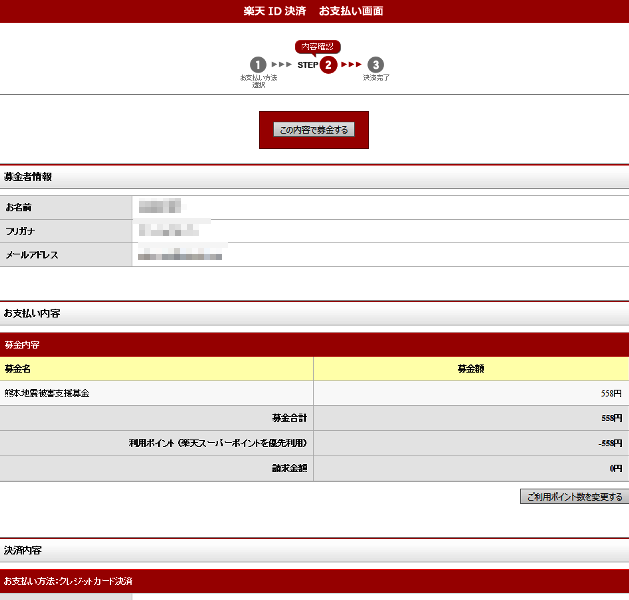
Task: Click the 募金合計 label
Action: click(289, 418)
